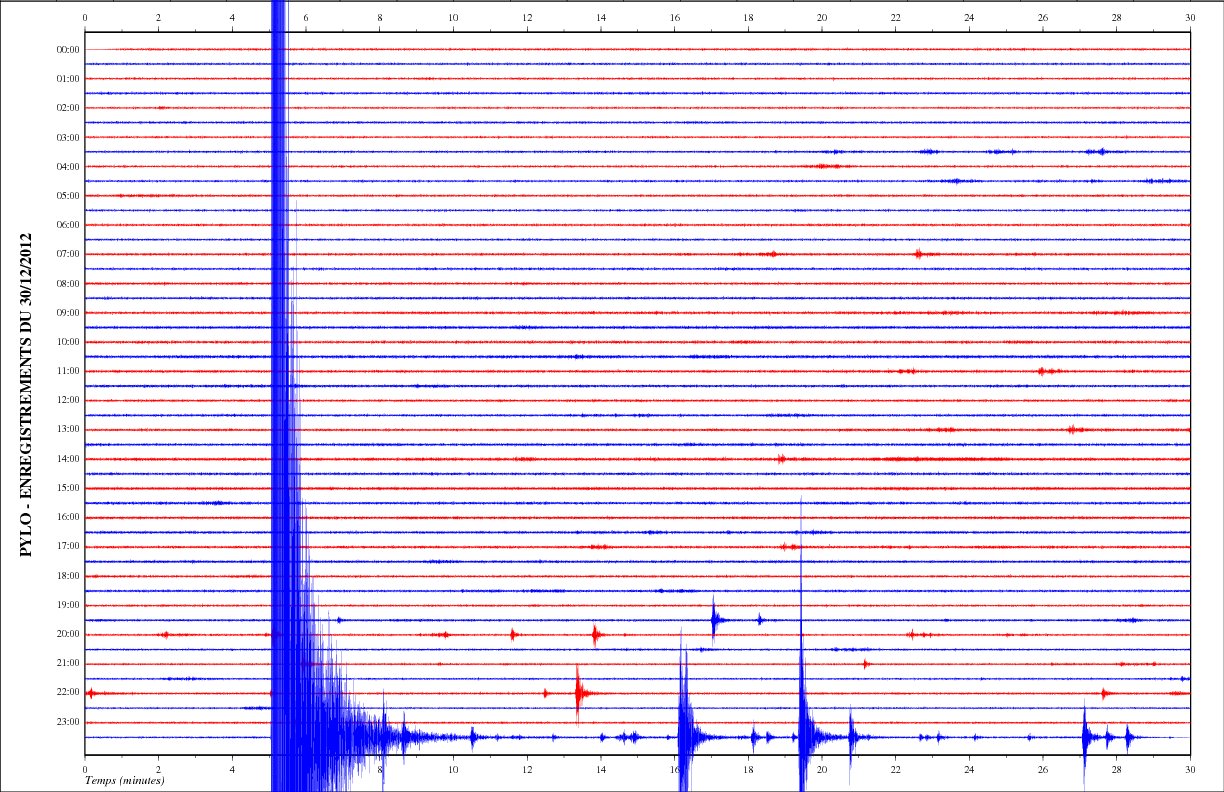Select the 28 tick on top axis
Viewport: 1224px width, 792px height.
1117,17
